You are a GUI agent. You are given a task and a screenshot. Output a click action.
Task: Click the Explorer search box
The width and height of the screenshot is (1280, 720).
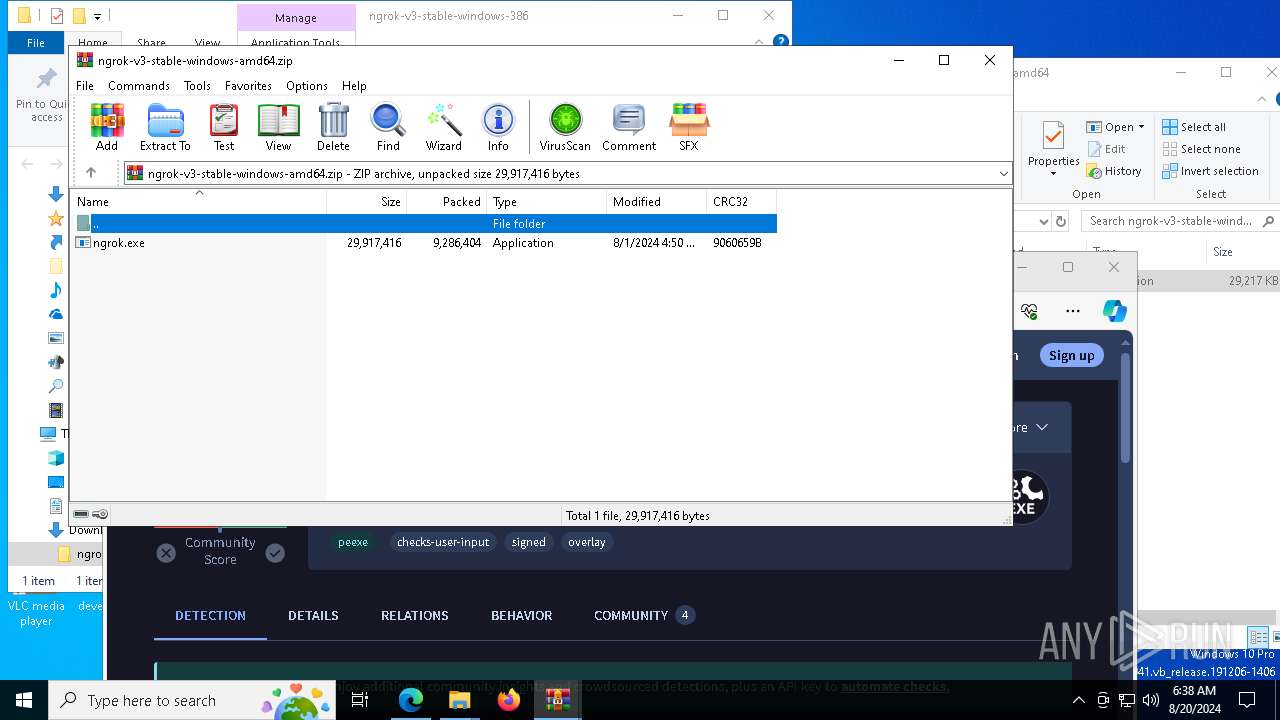click(x=1178, y=221)
